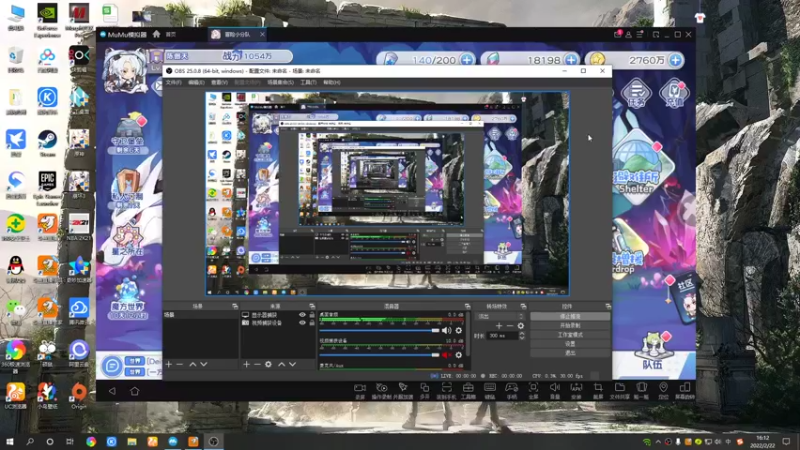Move the scene up in OBS scenes panel
800x450 pixels.
(x=192, y=364)
